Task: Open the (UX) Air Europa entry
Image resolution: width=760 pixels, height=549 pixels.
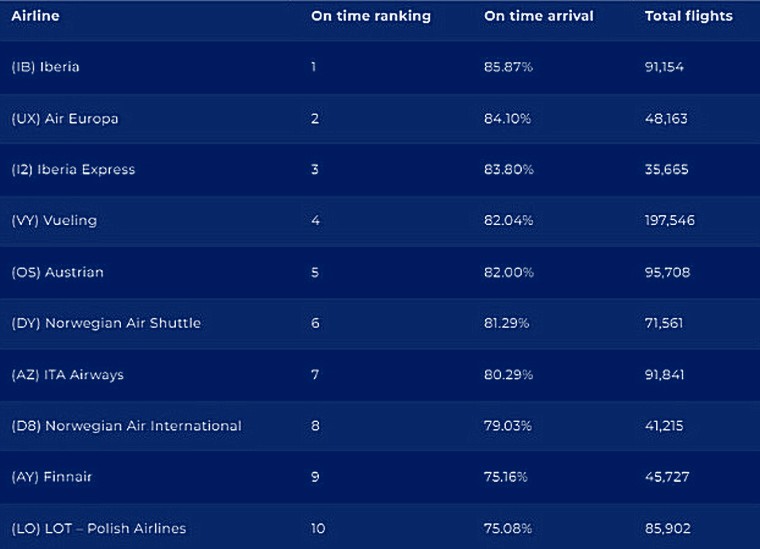Action: pyautogui.click(x=64, y=118)
